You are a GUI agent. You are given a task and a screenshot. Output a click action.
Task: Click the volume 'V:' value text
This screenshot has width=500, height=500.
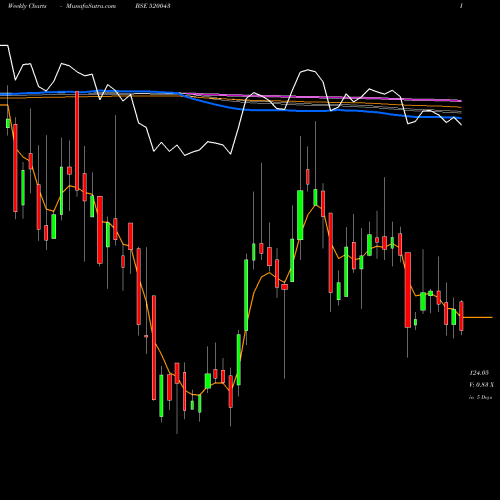click(x=481, y=385)
